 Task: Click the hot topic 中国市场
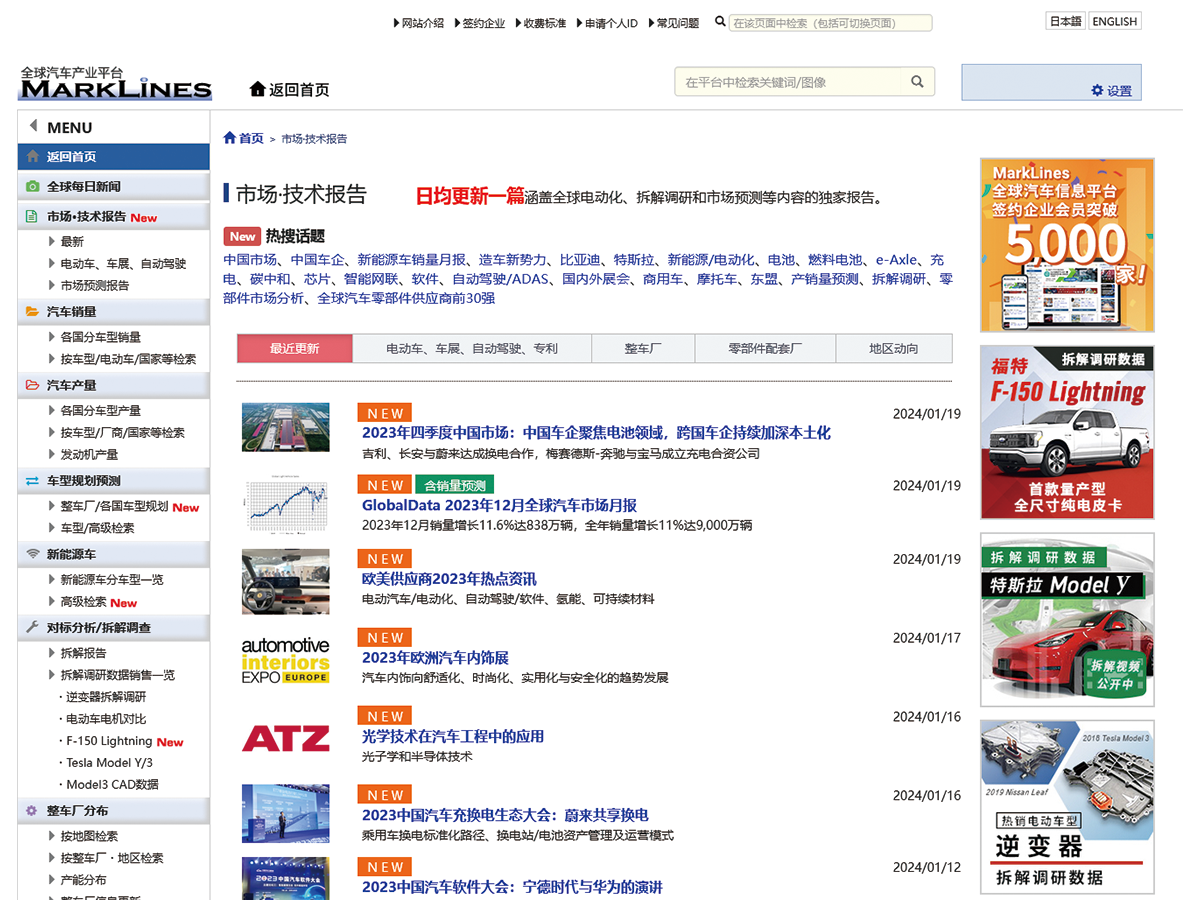point(250,260)
